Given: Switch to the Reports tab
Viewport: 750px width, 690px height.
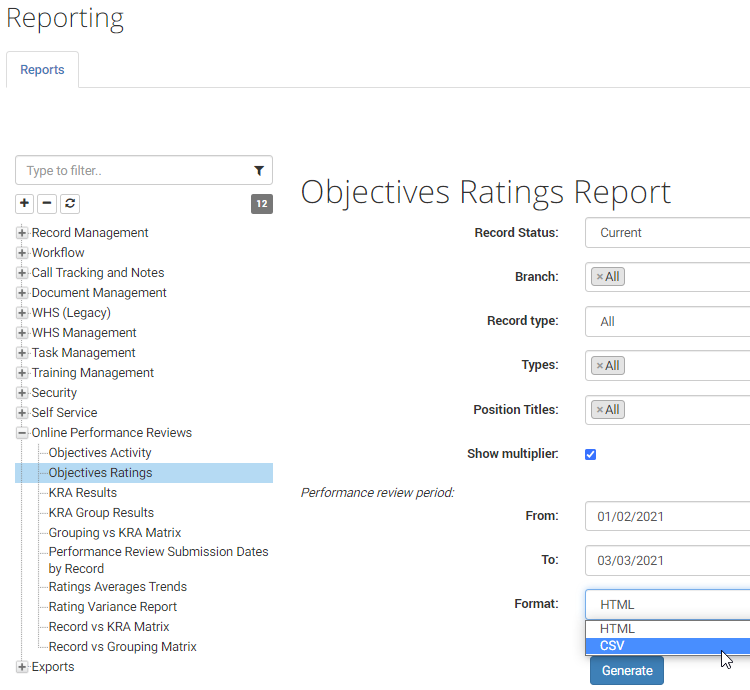Looking at the screenshot, I should (x=42, y=70).
